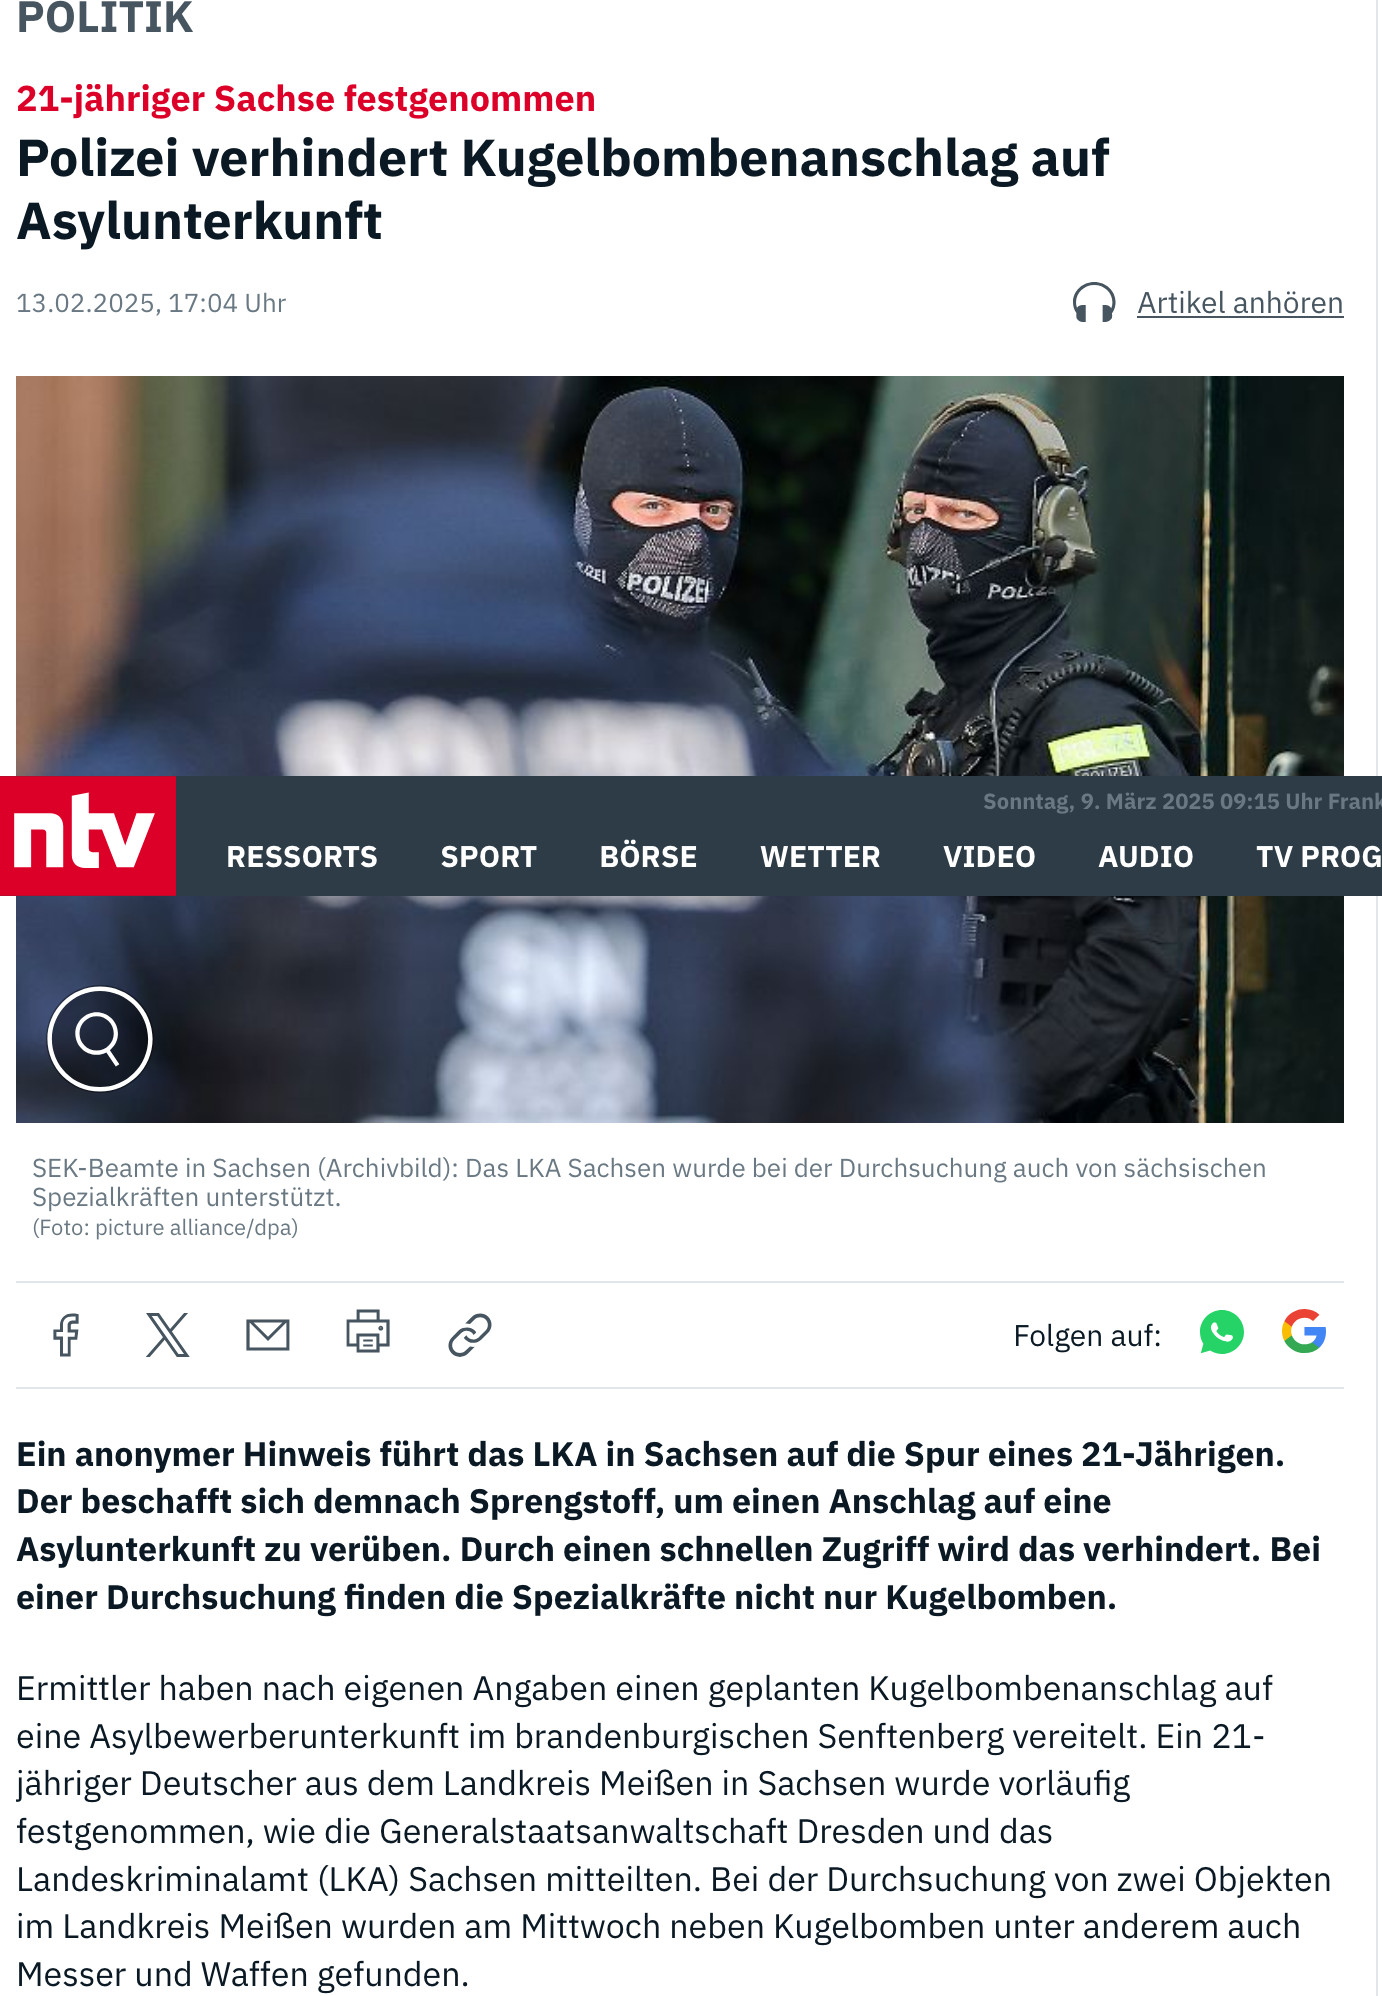Open the SEK officers article photo

pos(680,575)
